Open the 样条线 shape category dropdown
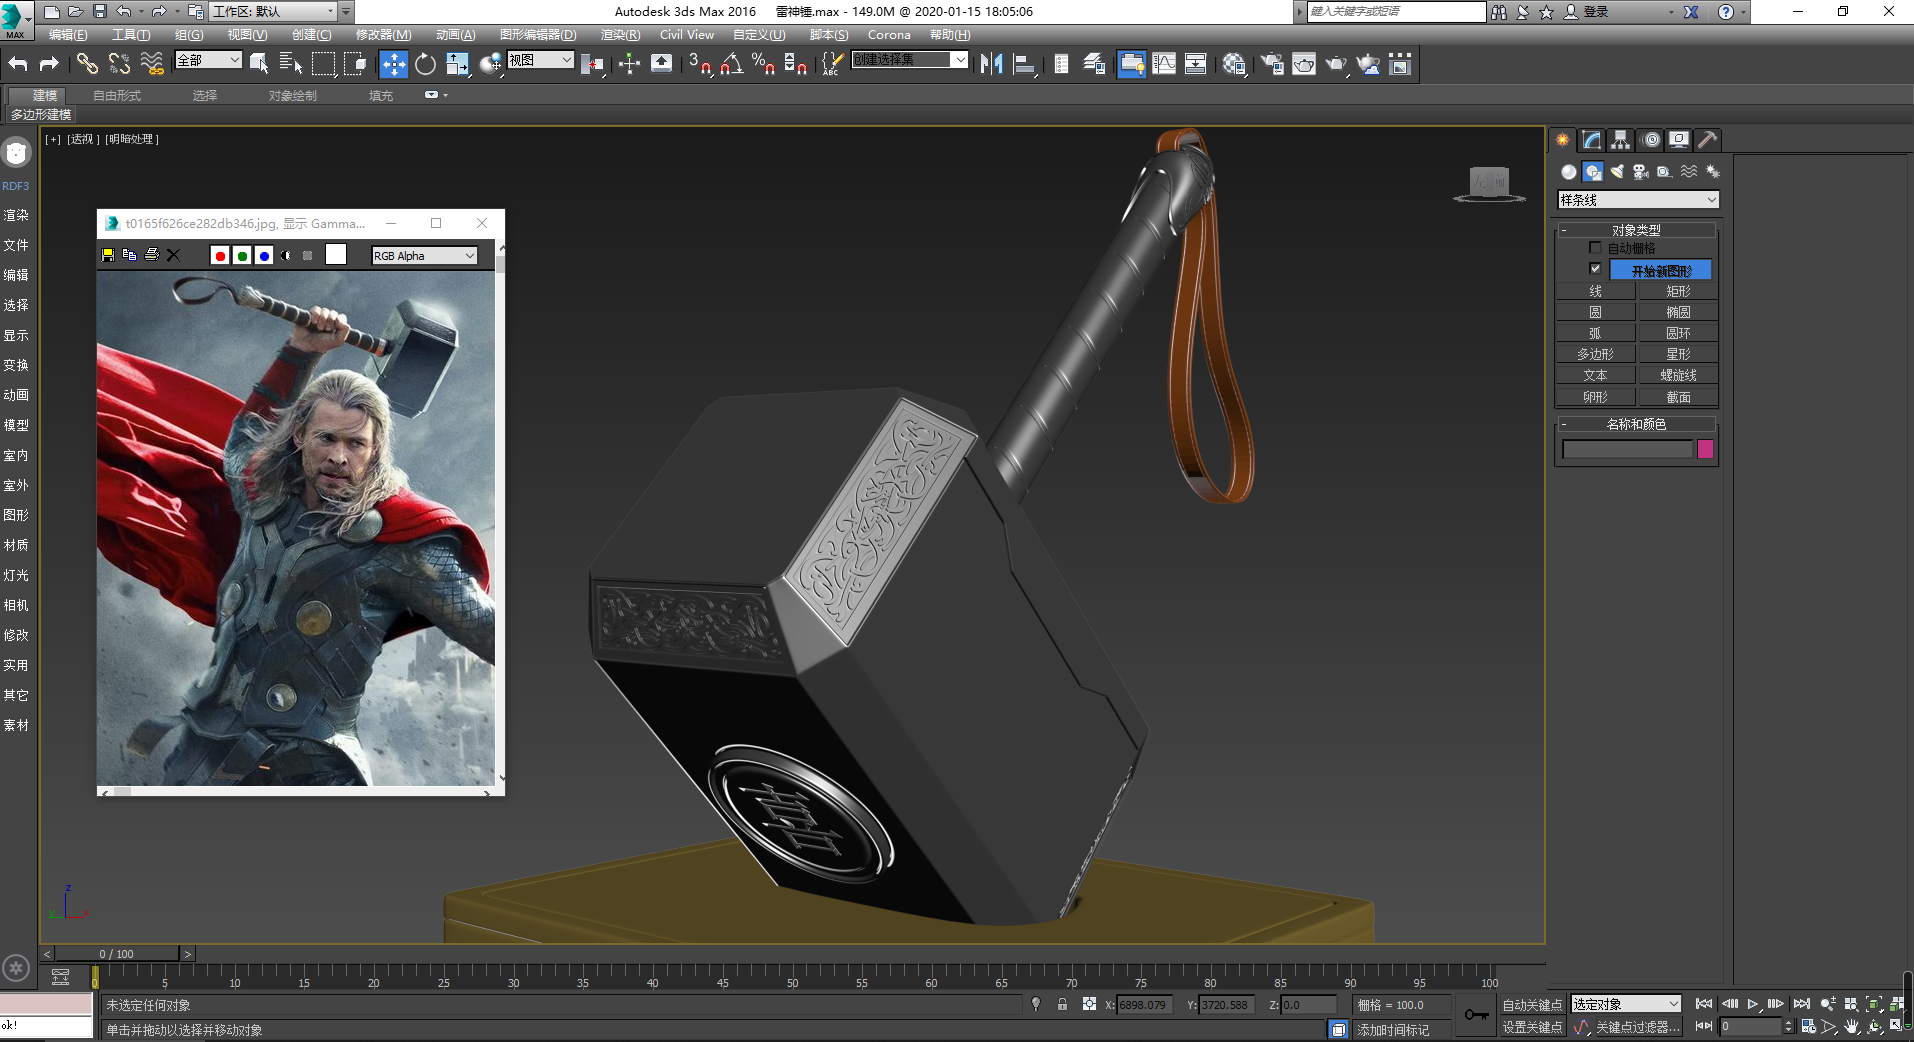The width and height of the screenshot is (1914, 1042). click(x=1638, y=200)
